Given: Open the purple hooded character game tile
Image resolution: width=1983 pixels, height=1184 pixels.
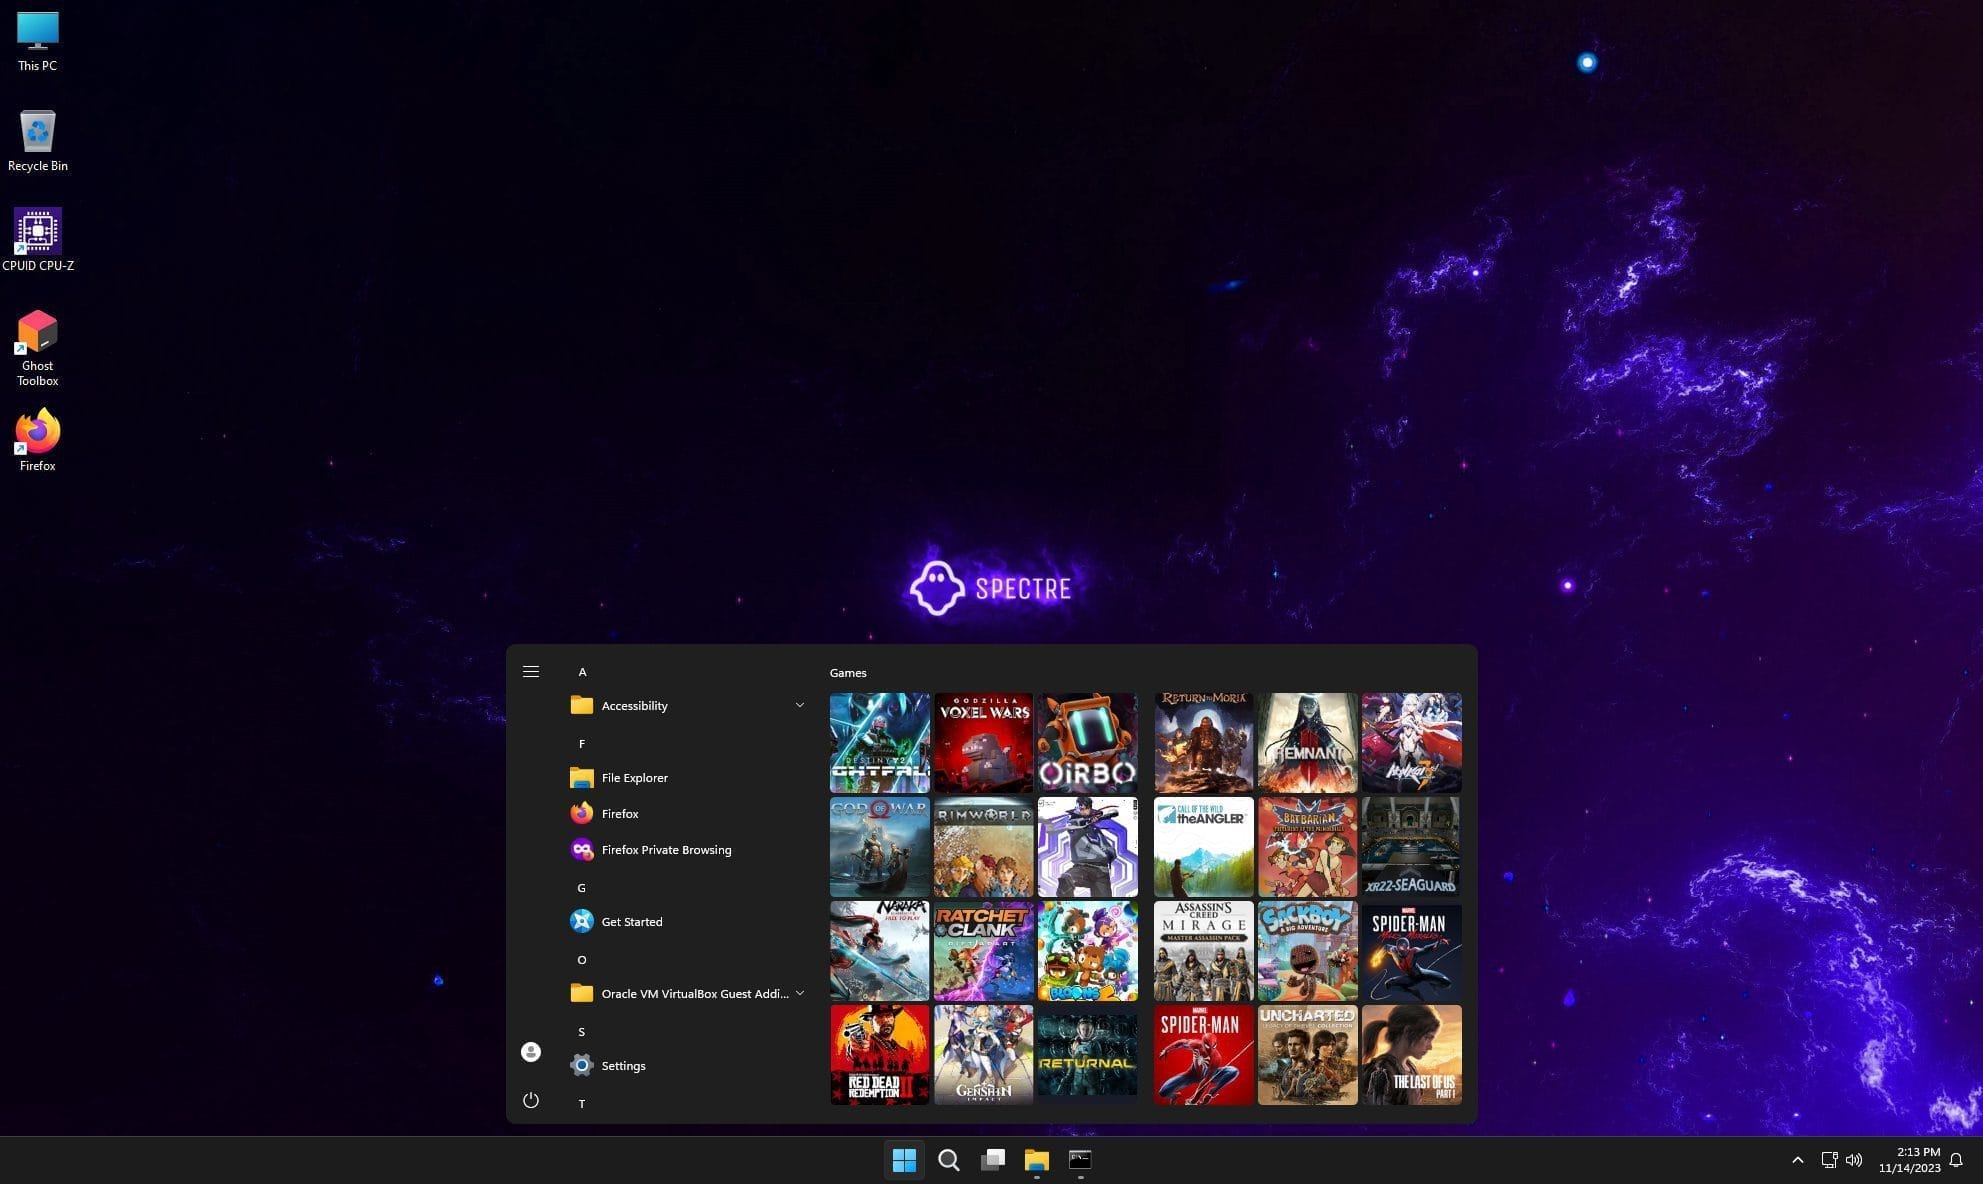Looking at the screenshot, I should pyautogui.click(x=1088, y=847).
